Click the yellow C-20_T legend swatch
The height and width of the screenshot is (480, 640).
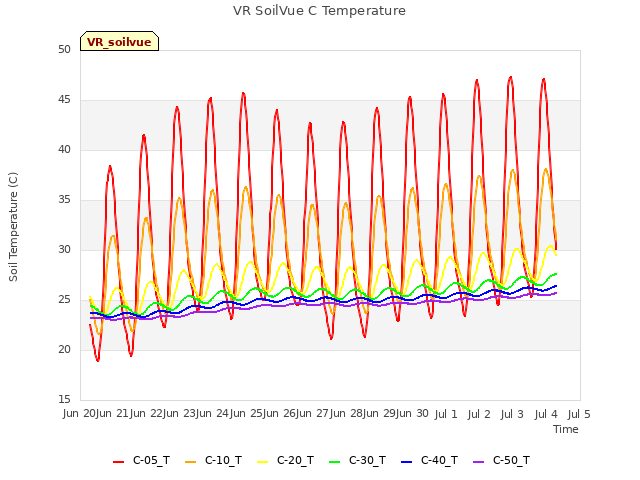tap(262, 462)
